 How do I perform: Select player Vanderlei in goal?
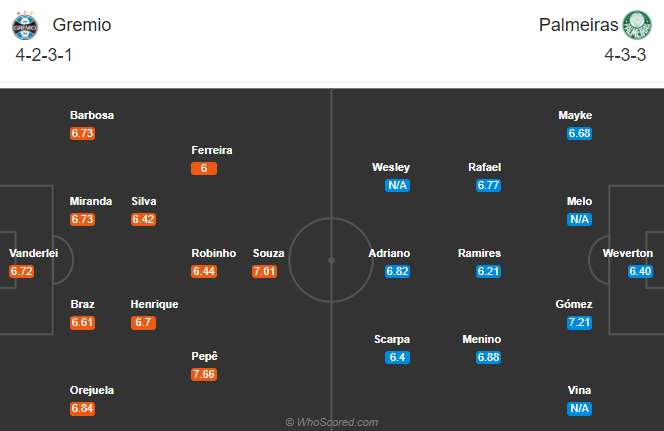pos(33,253)
